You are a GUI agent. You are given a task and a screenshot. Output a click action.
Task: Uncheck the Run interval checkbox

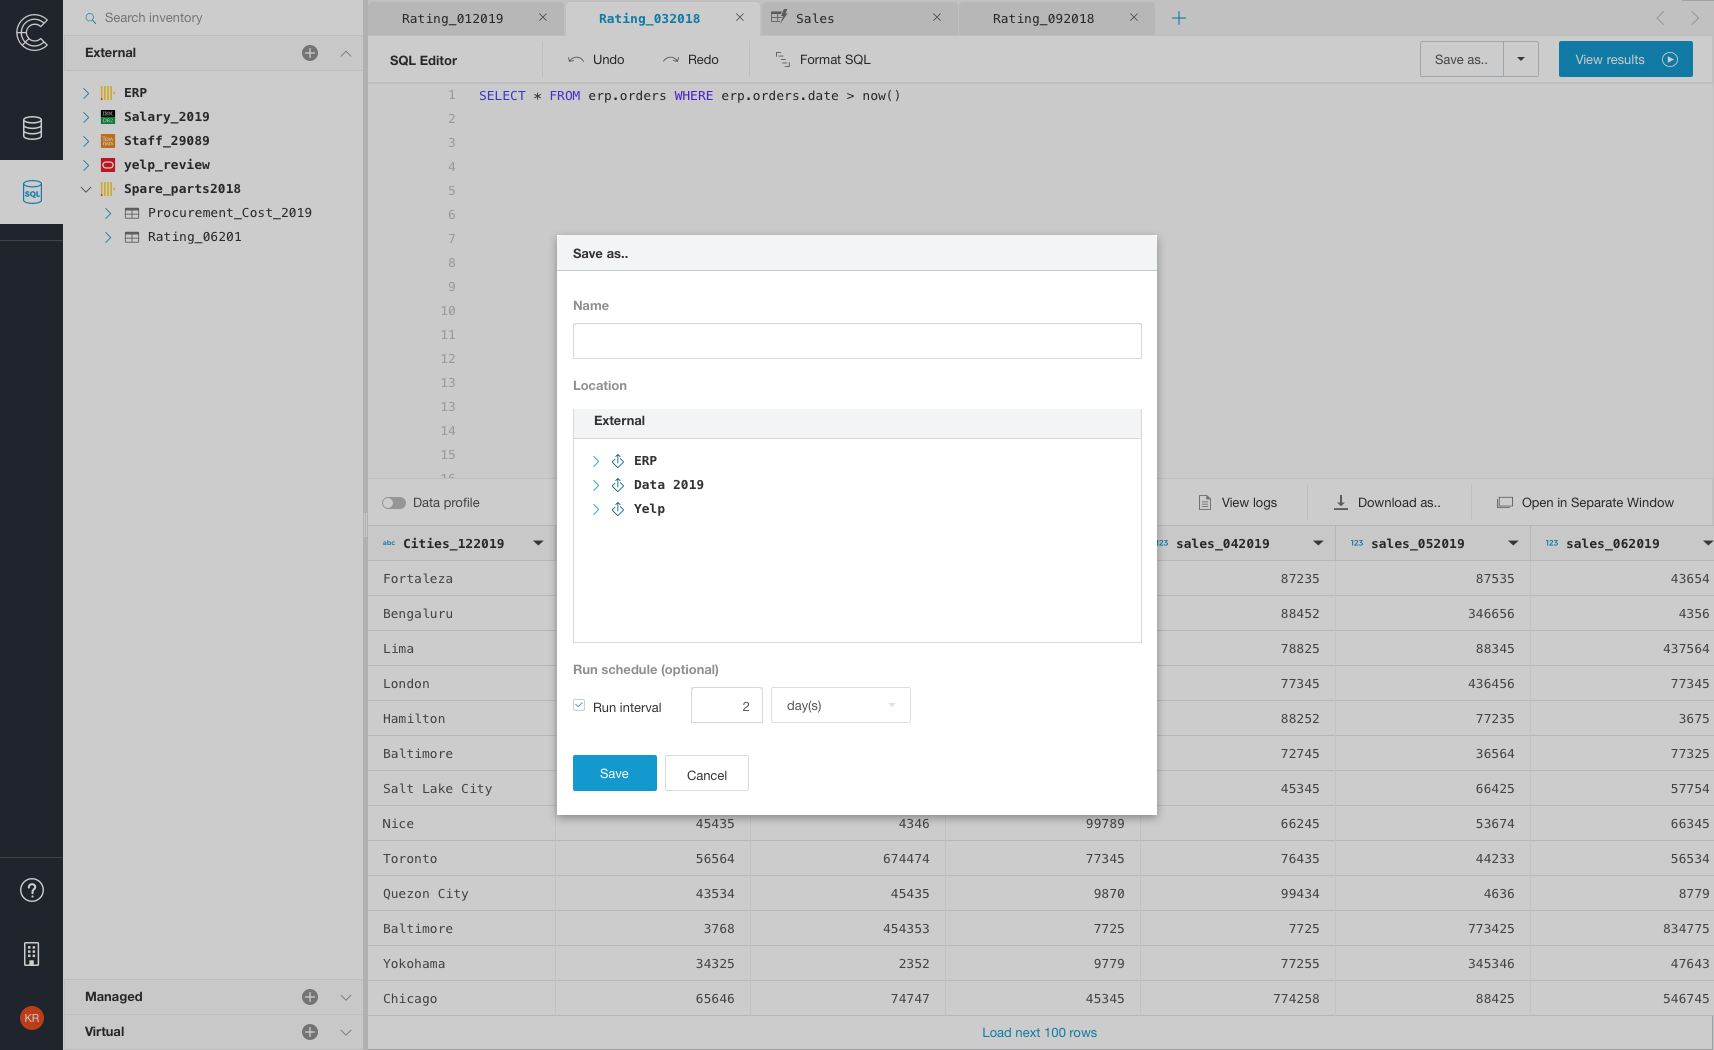click(579, 706)
